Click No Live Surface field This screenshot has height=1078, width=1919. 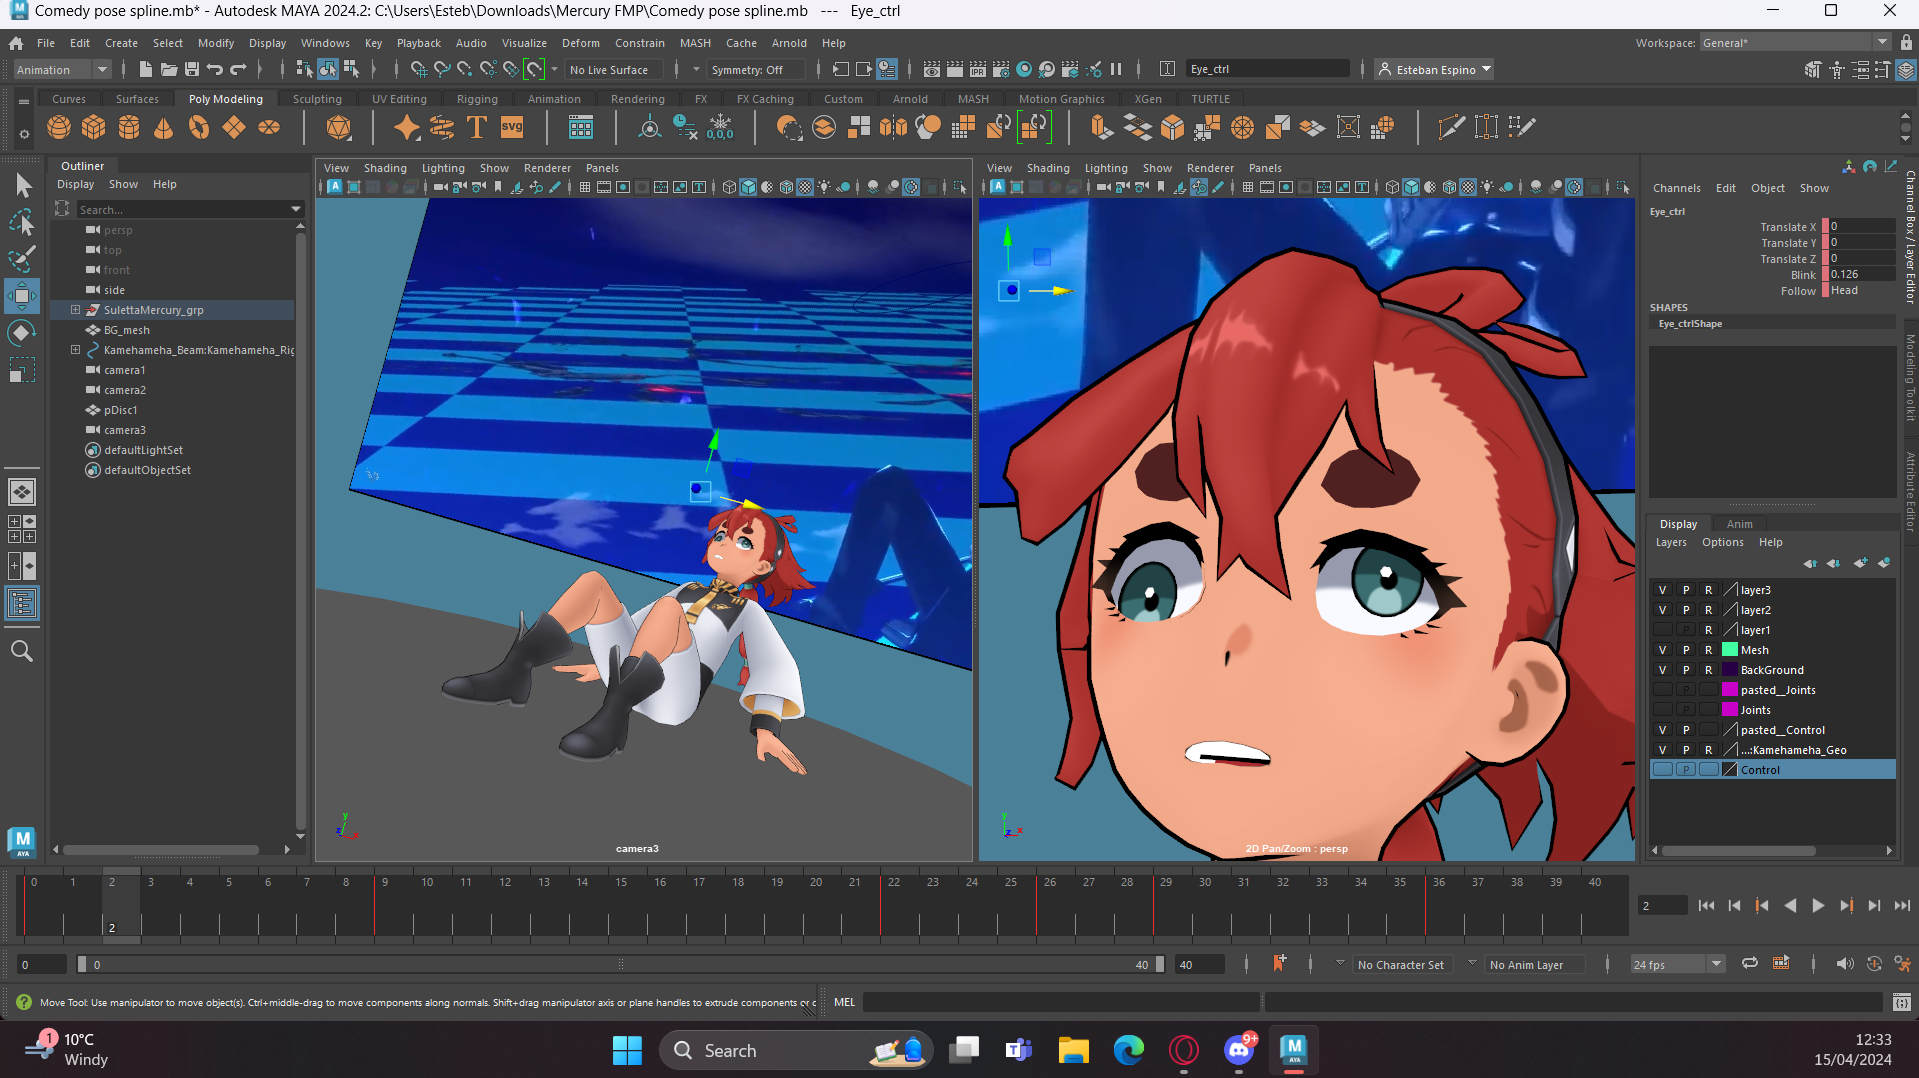click(613, 70)
